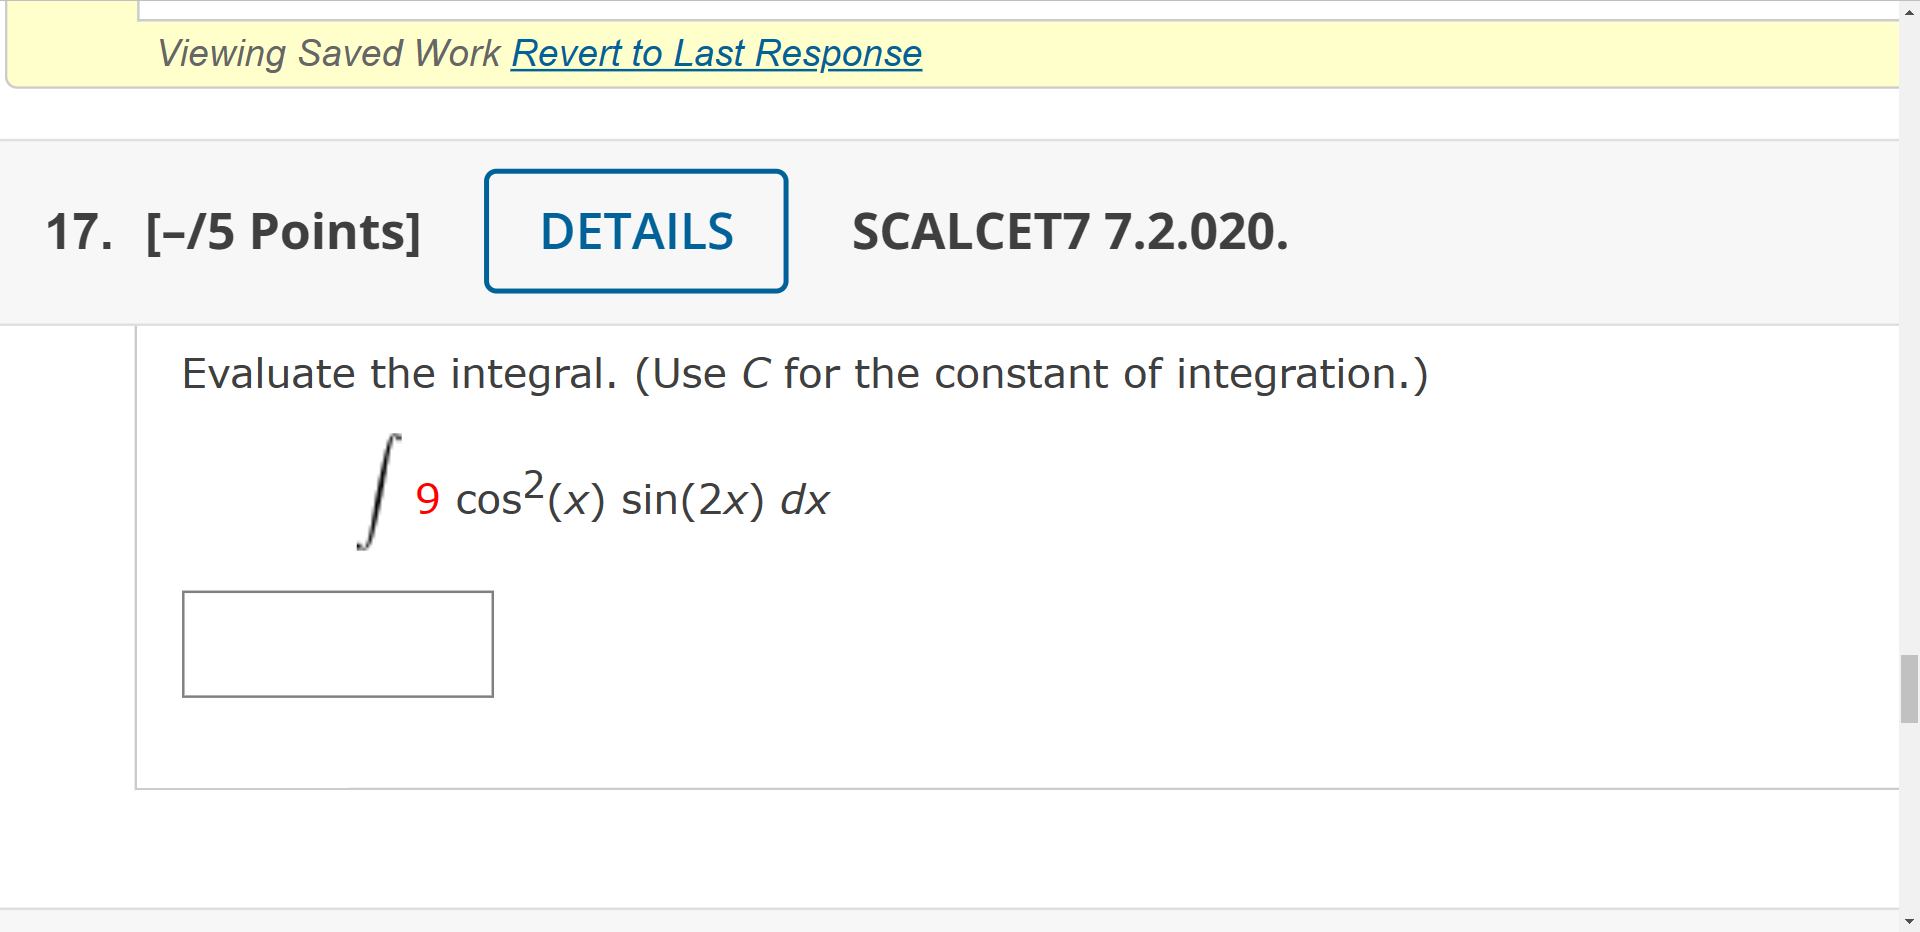The width and height of the screenshot is (1920, 932).
Task: Select the red coefficient 9 in the integrand
Action: click(427, 500)
